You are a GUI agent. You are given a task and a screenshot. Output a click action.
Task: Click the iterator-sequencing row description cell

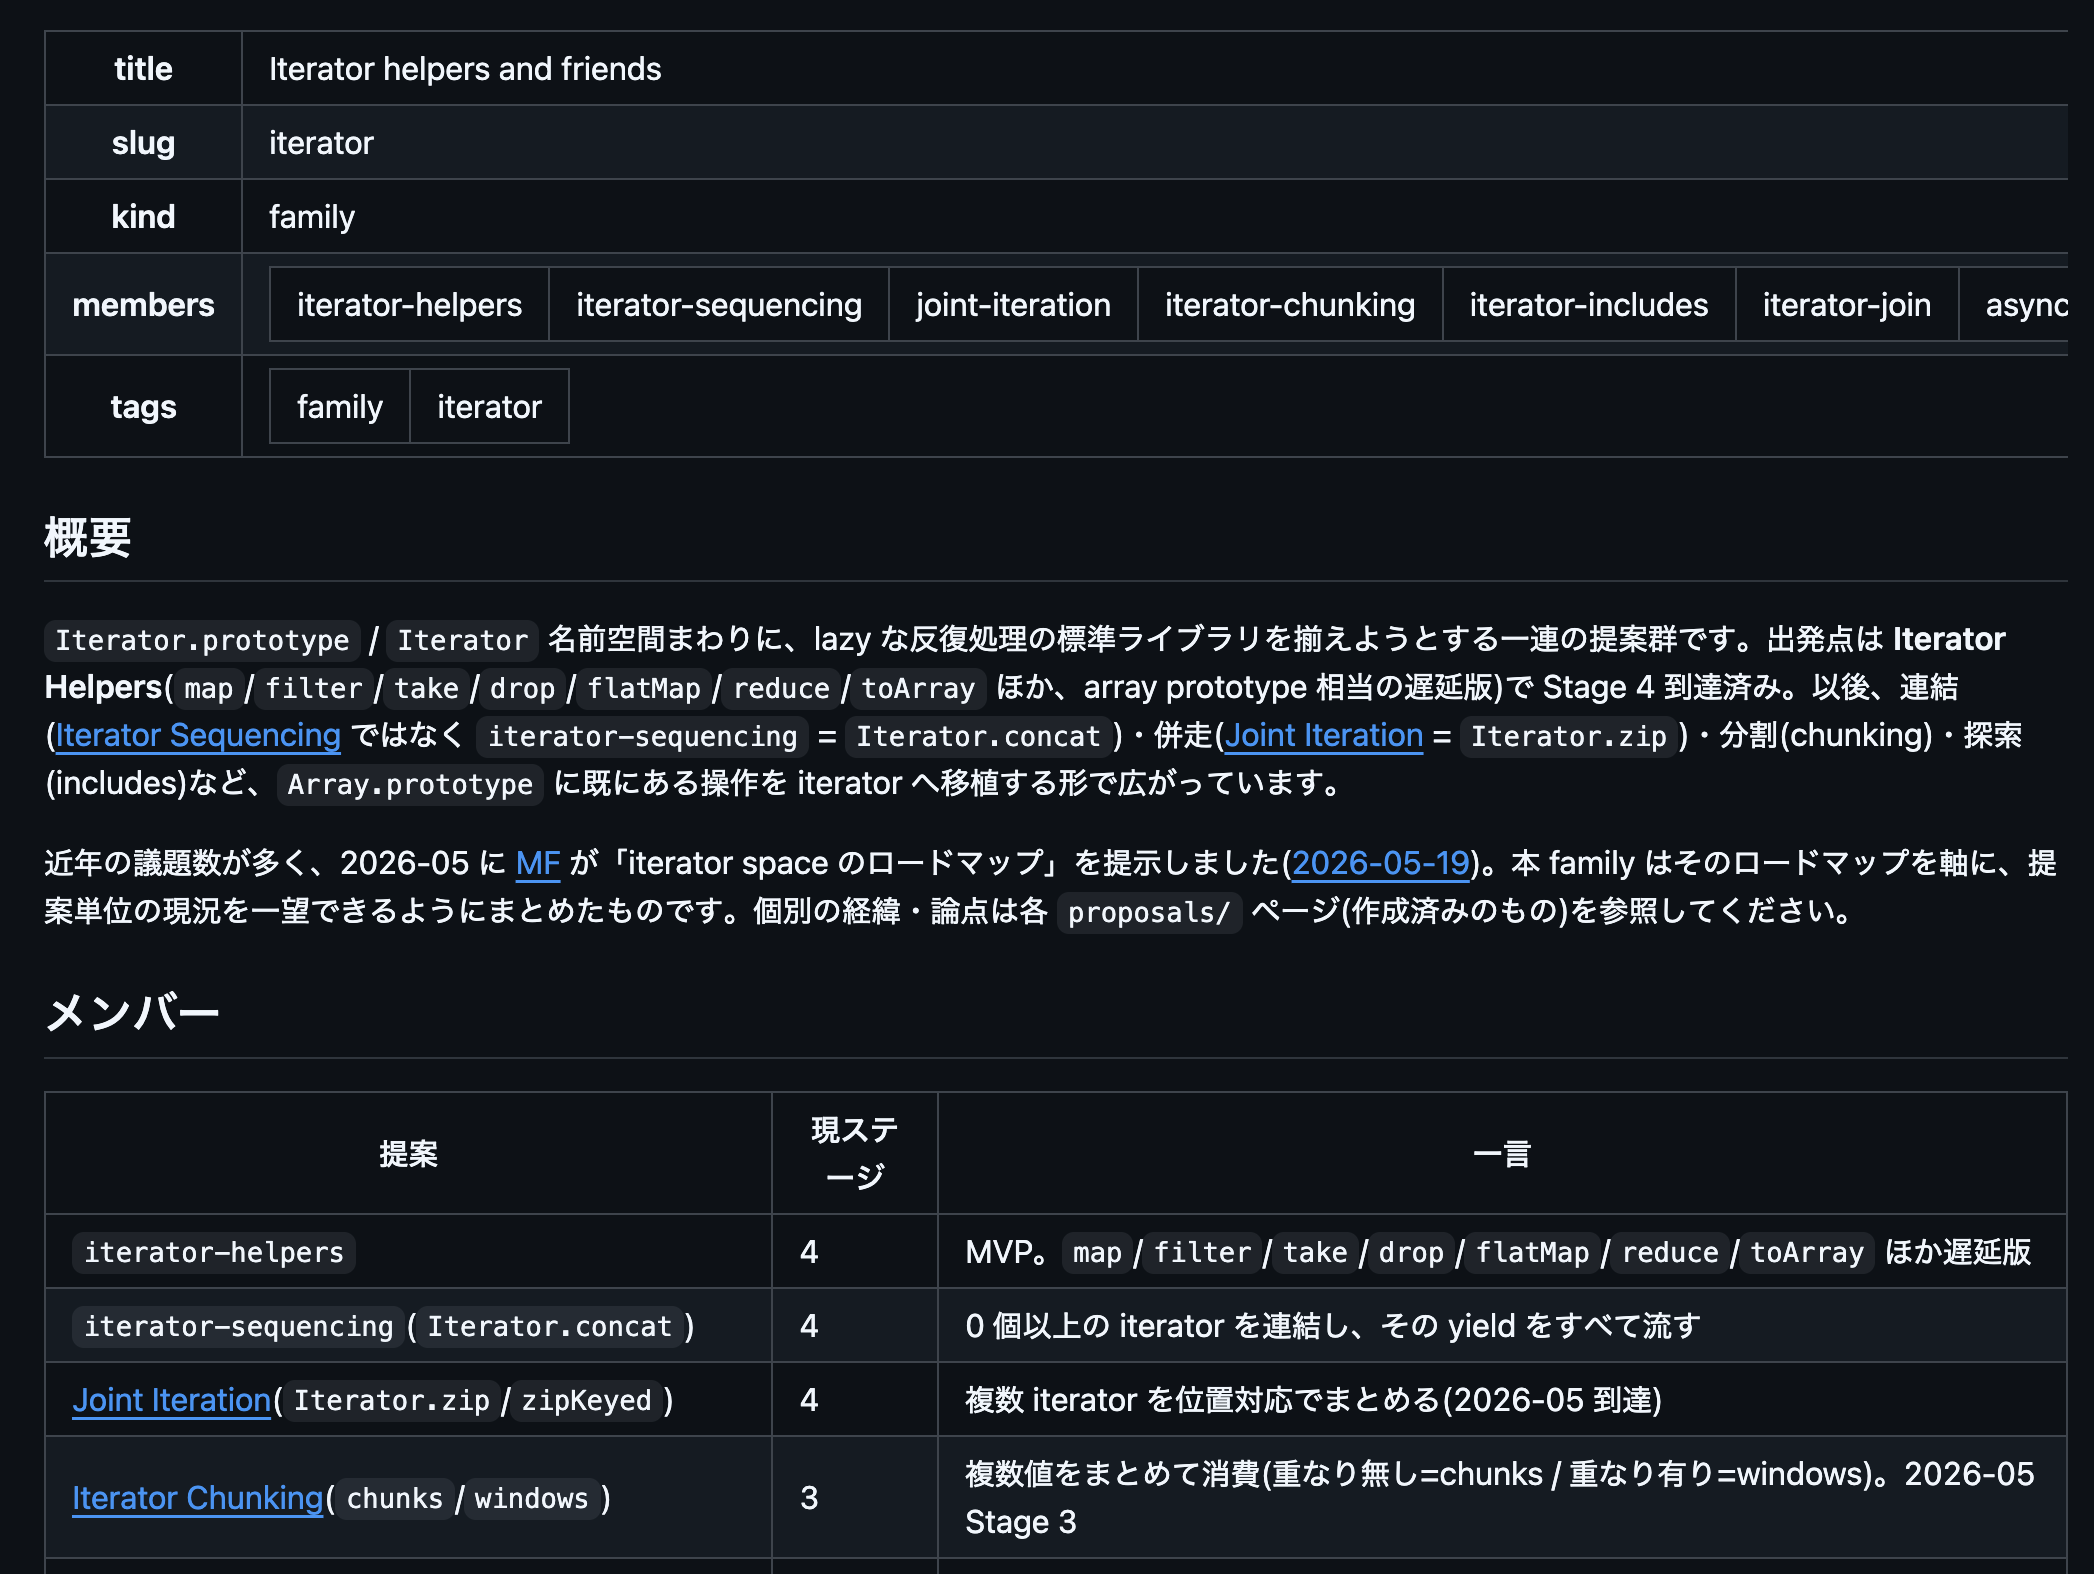[x=1502, y=1325]
